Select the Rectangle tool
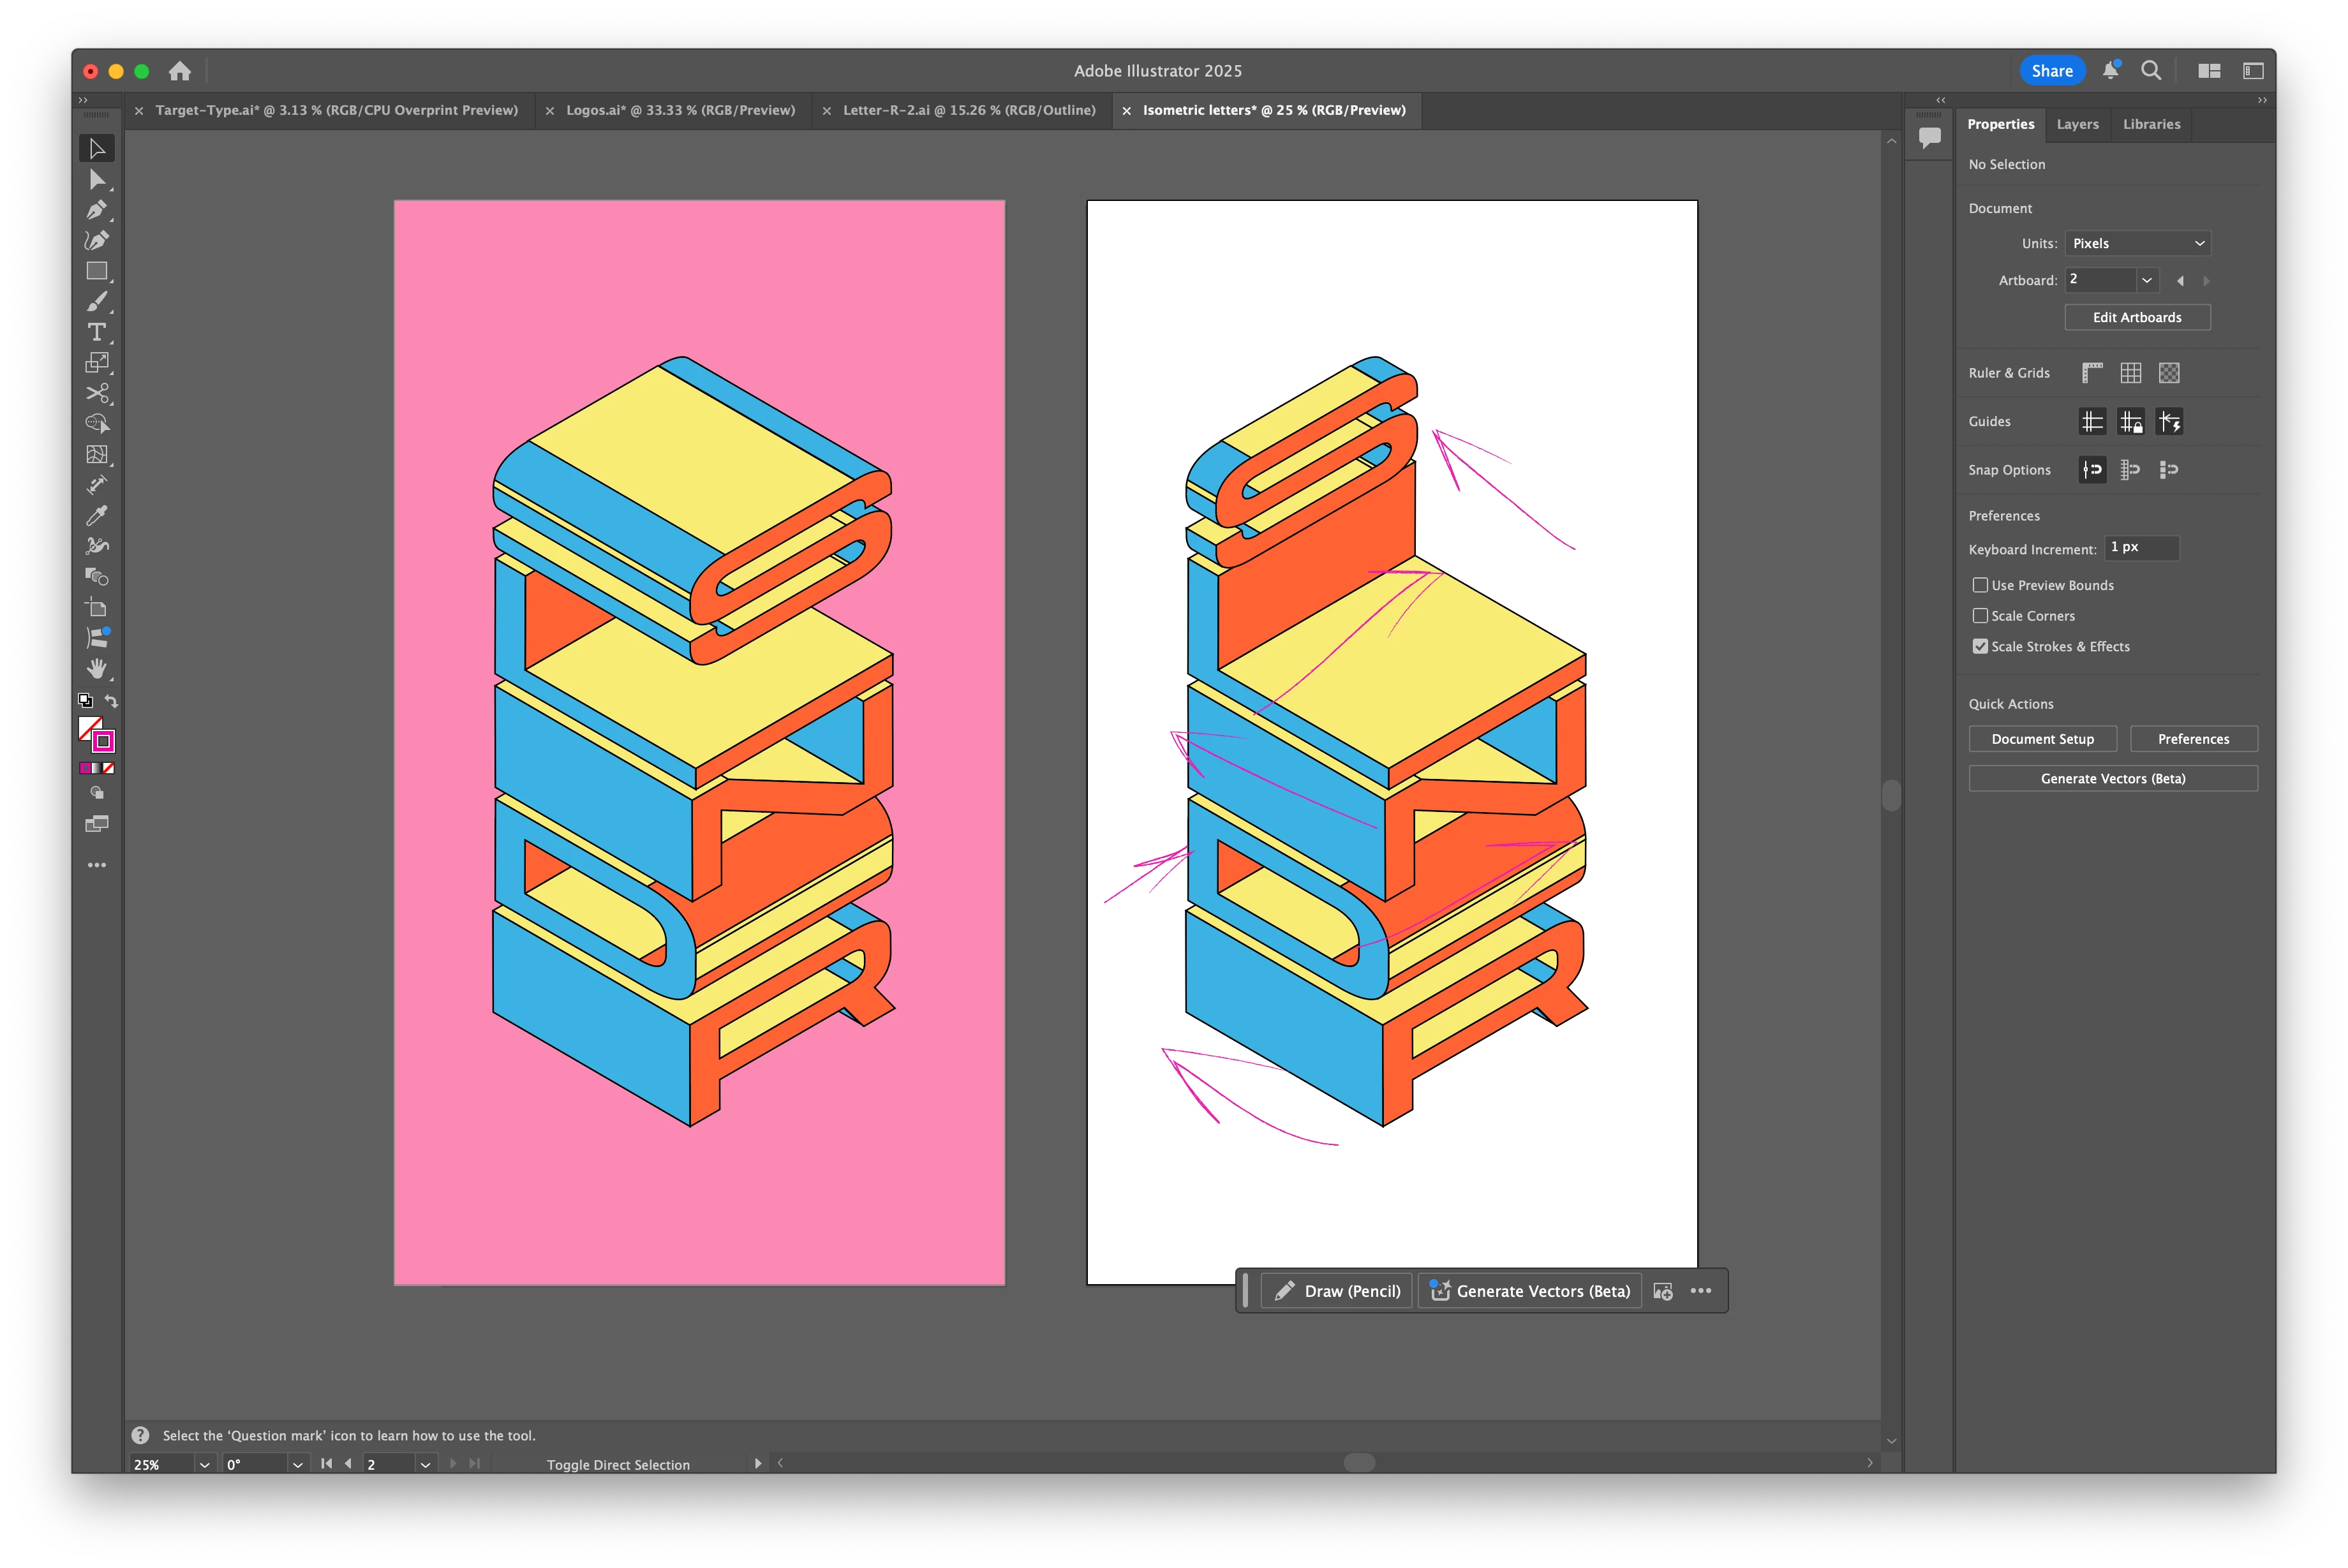2348x1568 pixels. 96,271
